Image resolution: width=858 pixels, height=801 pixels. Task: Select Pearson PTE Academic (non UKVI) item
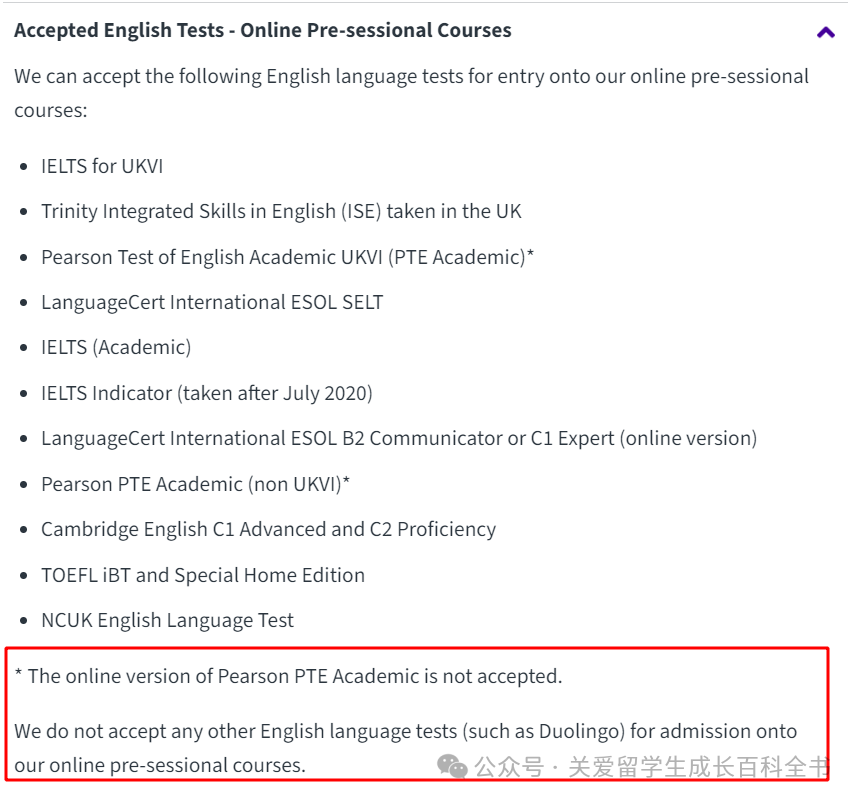point(195,484)
